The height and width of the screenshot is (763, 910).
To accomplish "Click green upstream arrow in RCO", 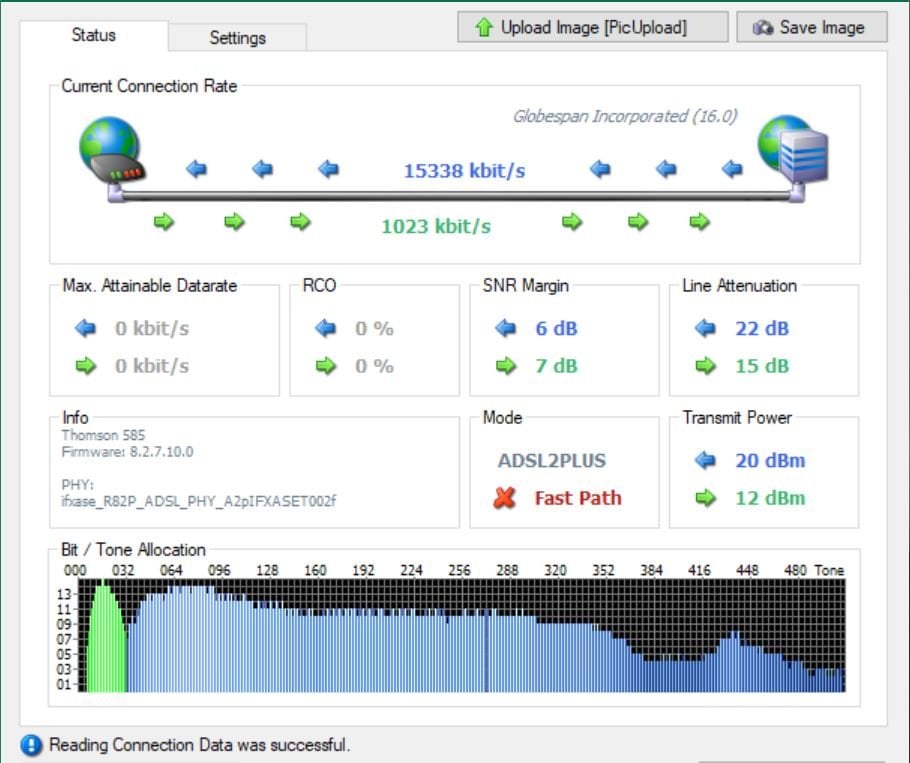I will click(x=326, y=366).
